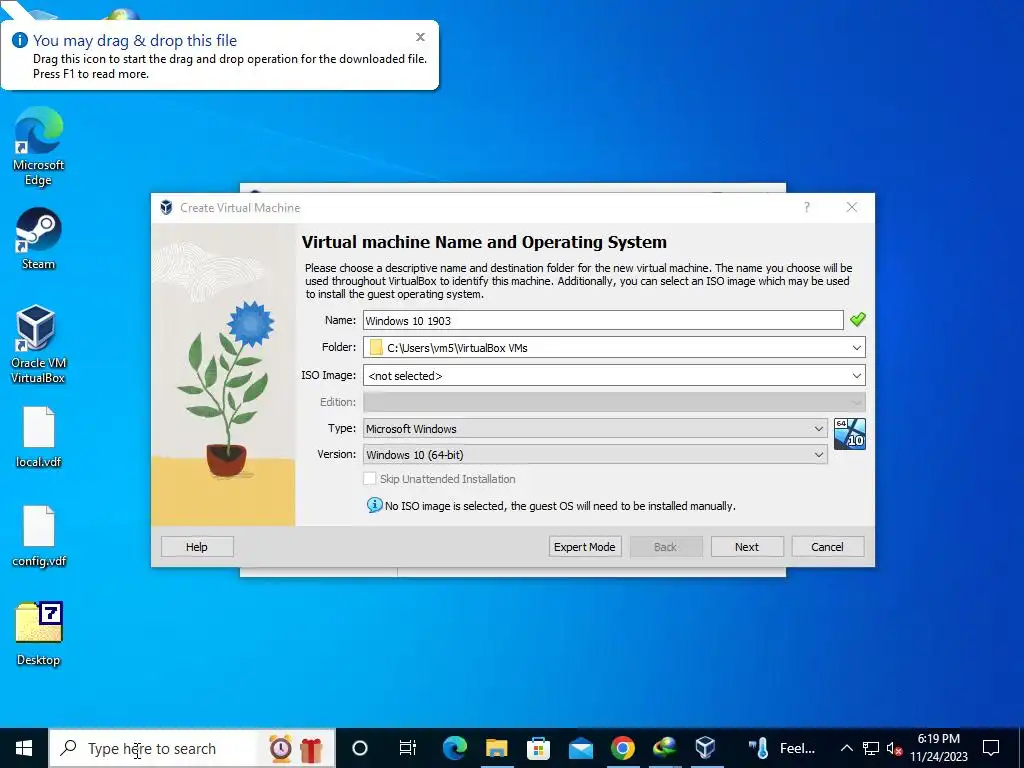1024x768 pixels.
Task: Click the Help button
Action: point(197,547)
